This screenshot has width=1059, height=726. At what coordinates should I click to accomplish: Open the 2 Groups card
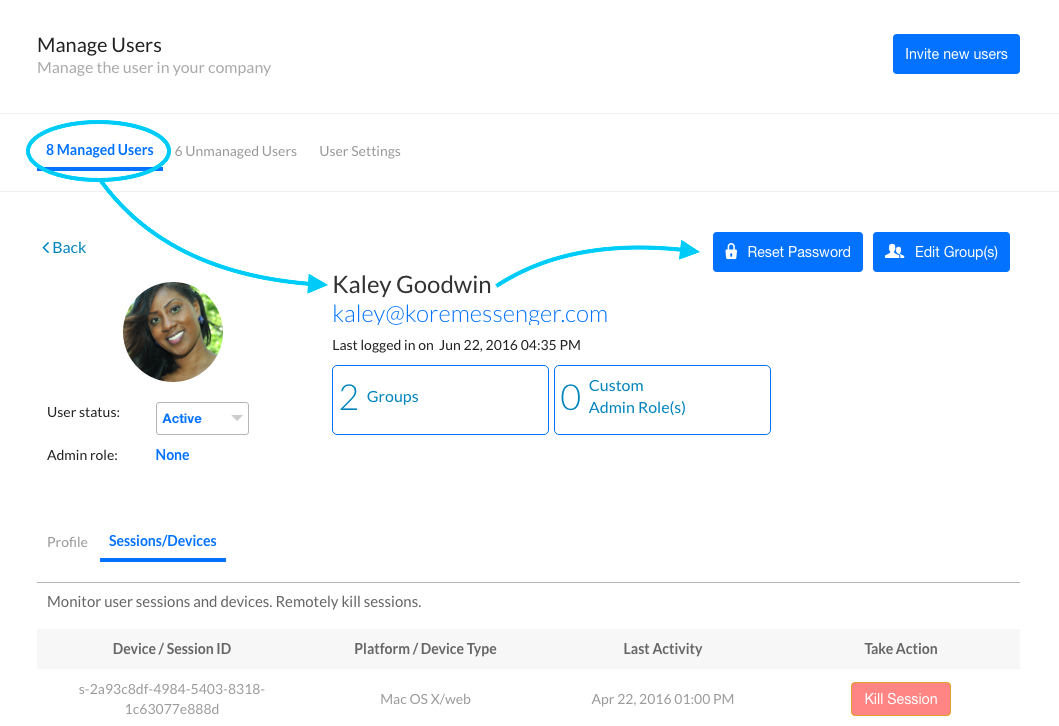[x=440, y=399]
